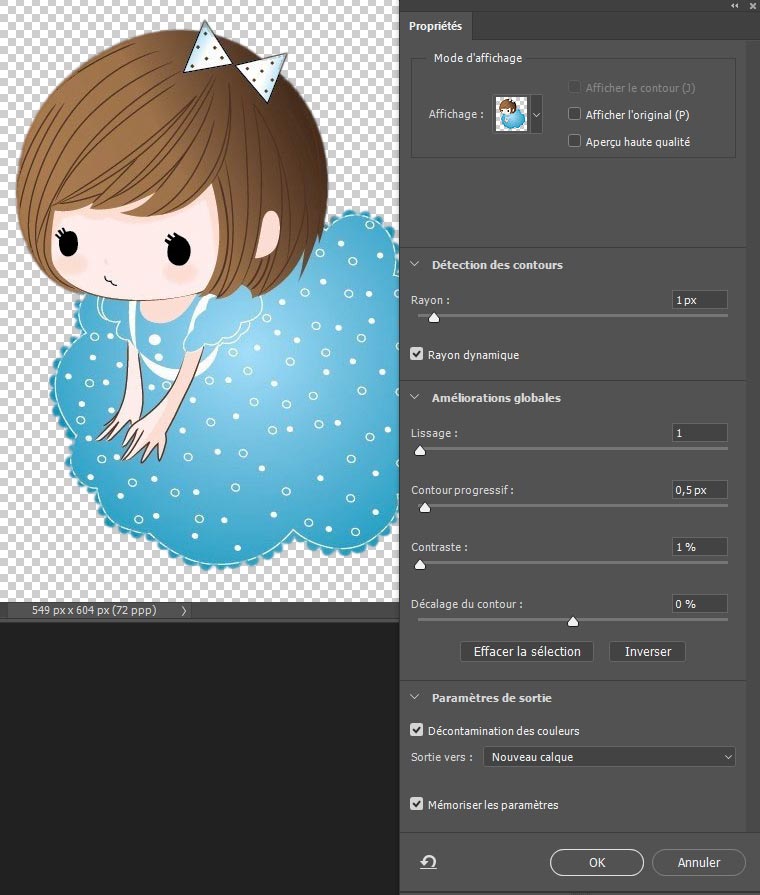Screen dimensions: 760x895
Task: Uncheck Rayon dynamique
Action: point(418,354)
